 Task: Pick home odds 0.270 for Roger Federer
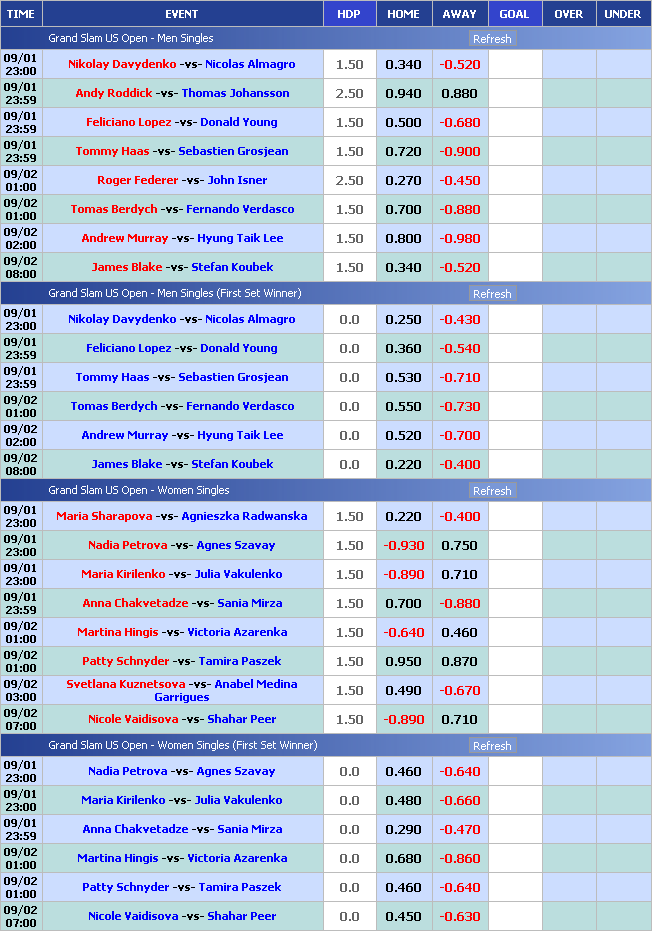coord(403,180)
